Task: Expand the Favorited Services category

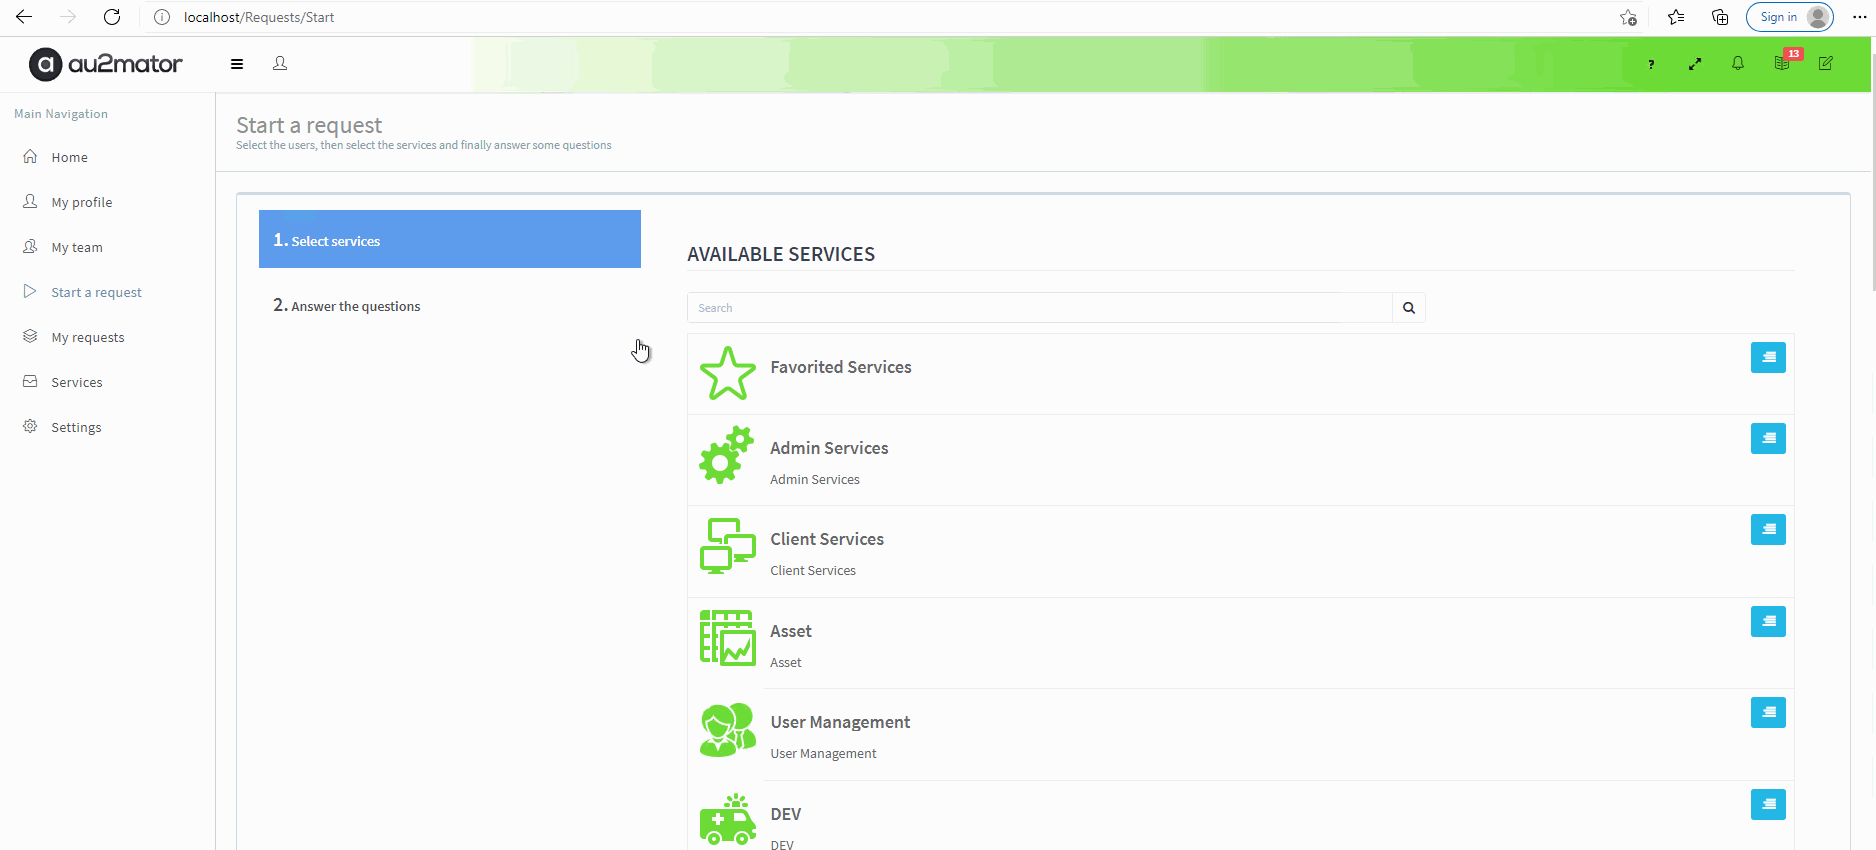Action: (1767, 358)
